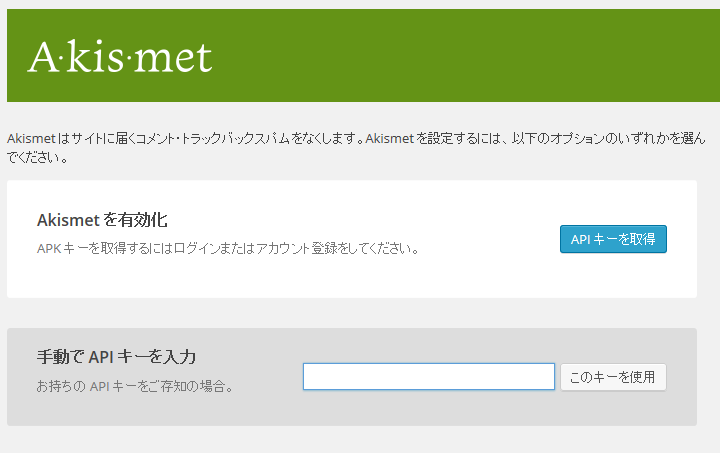Screen dimensions: 720x453
Task: Click the 'でください。' text ending the intro
Action: [38, 158]
